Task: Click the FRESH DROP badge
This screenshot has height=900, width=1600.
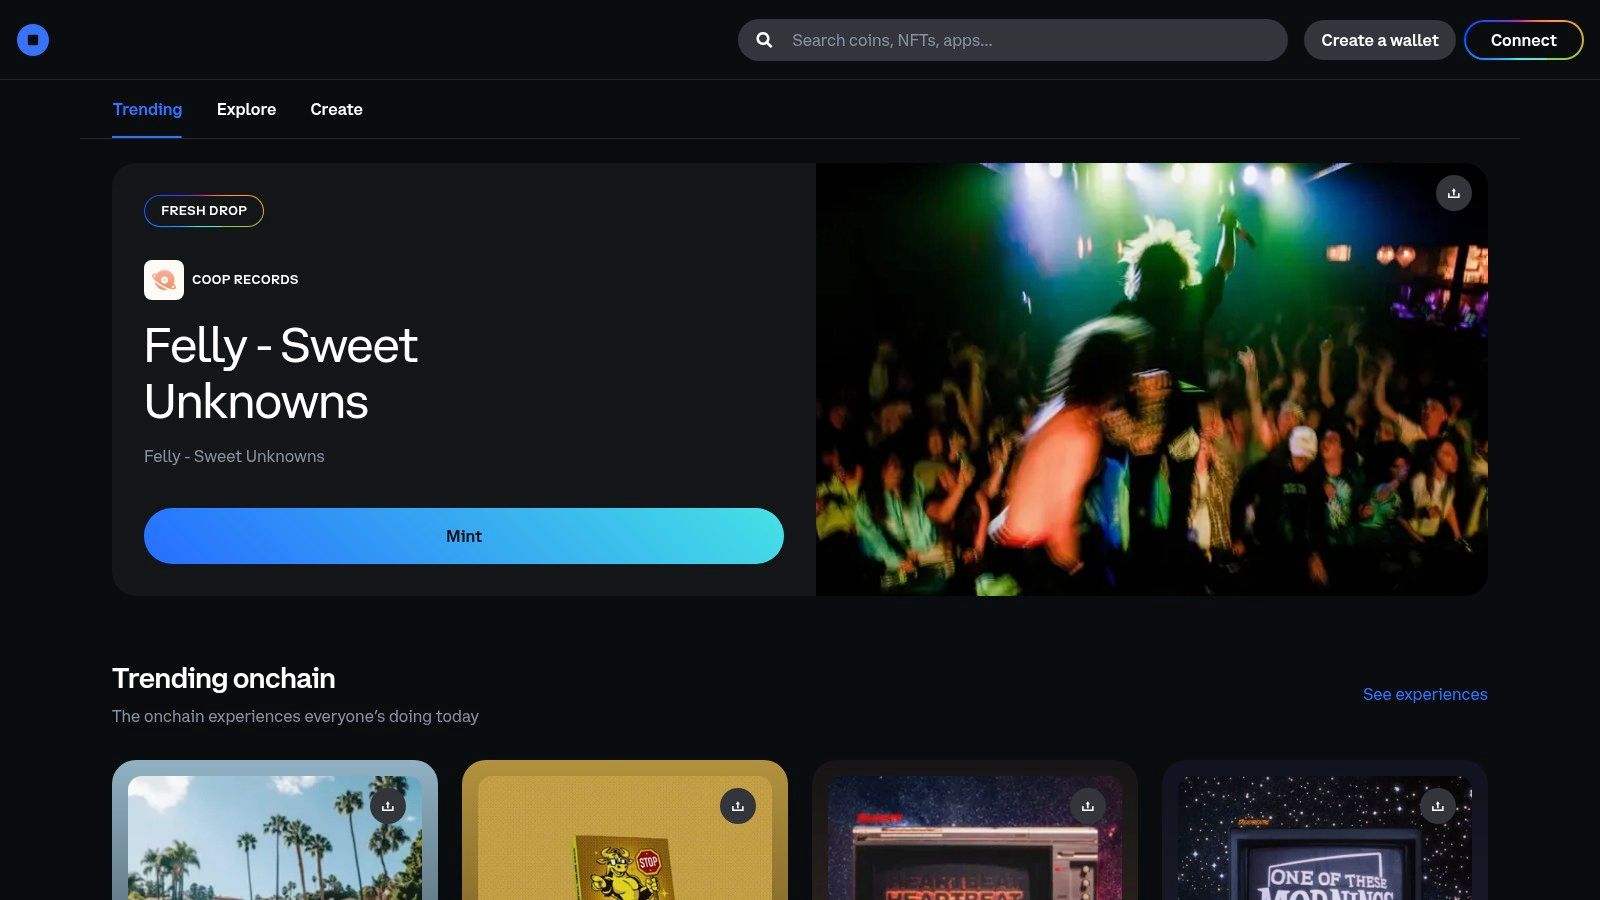Action: [x=204, y=211]
